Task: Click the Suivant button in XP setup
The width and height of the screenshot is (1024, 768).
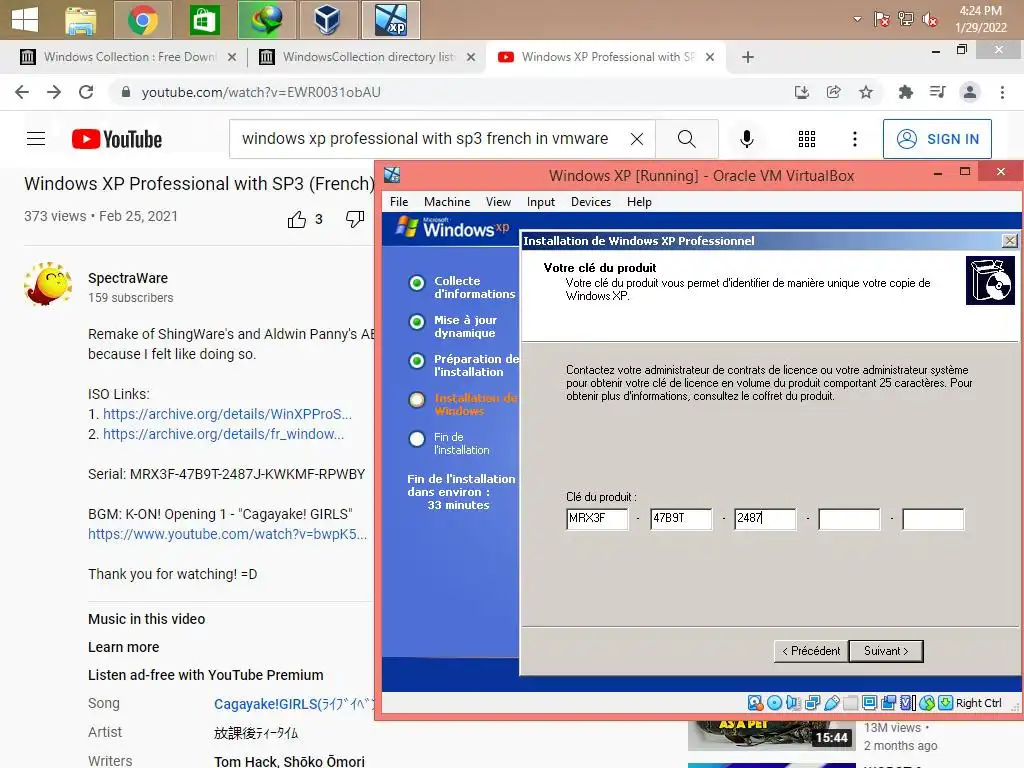Action: (x=886, y=651)
